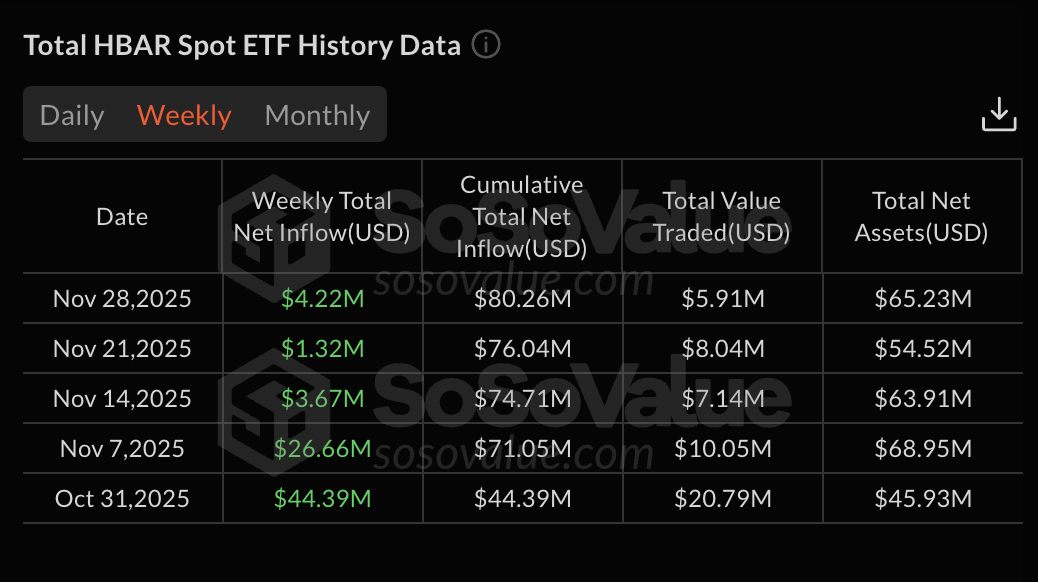This screenshot has width=1038, height=582.
Task: Select the Nov 7,2025 row date
Action: coord(121,448)
